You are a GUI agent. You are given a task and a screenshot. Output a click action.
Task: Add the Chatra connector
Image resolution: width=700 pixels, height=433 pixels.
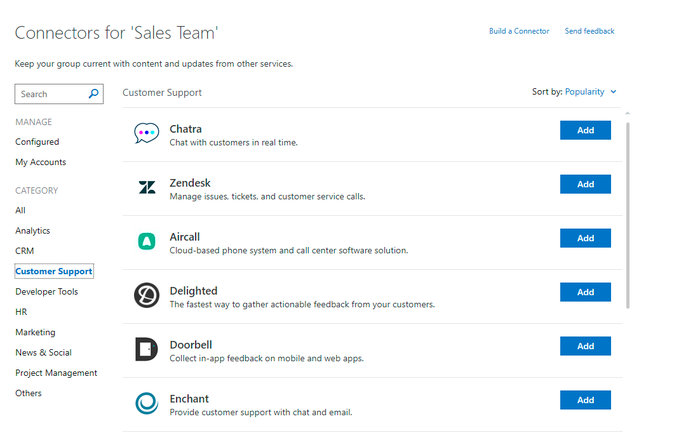tap(585, 130)
